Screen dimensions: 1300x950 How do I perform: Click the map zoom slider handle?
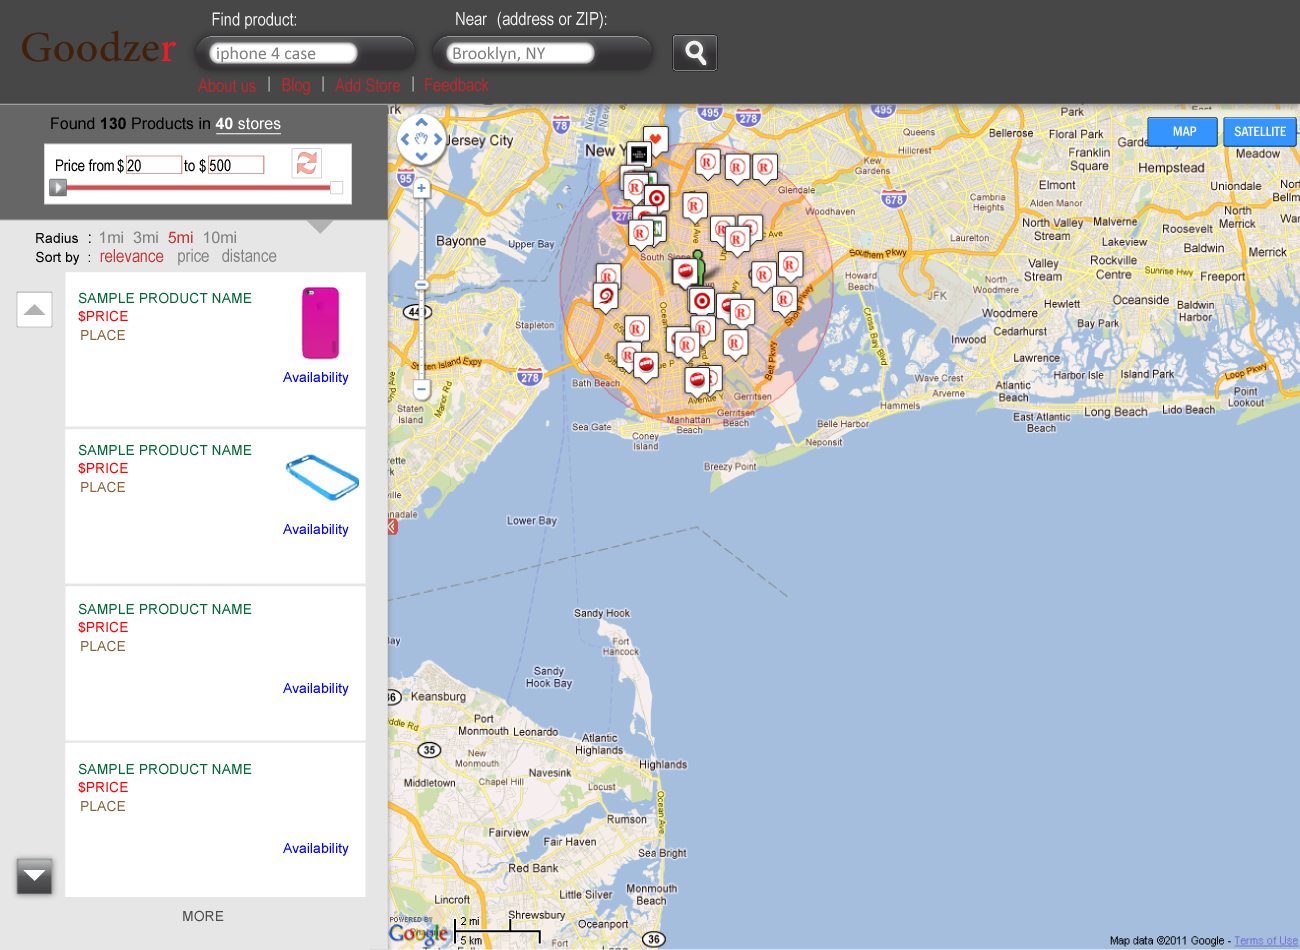pyautogui.click(x=421, y=285)
